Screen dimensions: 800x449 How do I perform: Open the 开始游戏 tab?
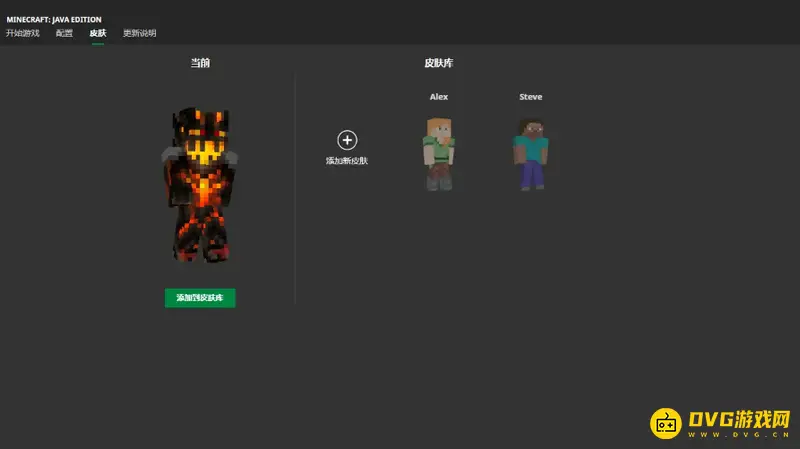point(22,33)
